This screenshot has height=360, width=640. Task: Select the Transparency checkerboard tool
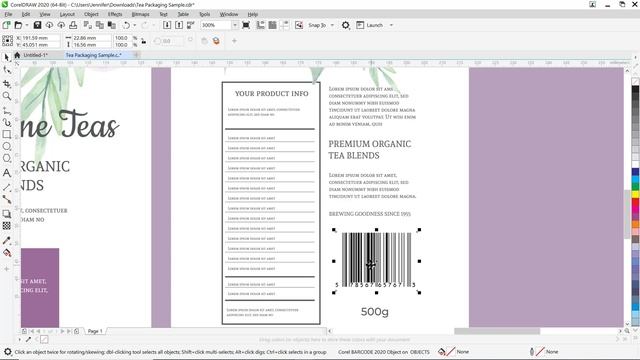pos(7,226)
